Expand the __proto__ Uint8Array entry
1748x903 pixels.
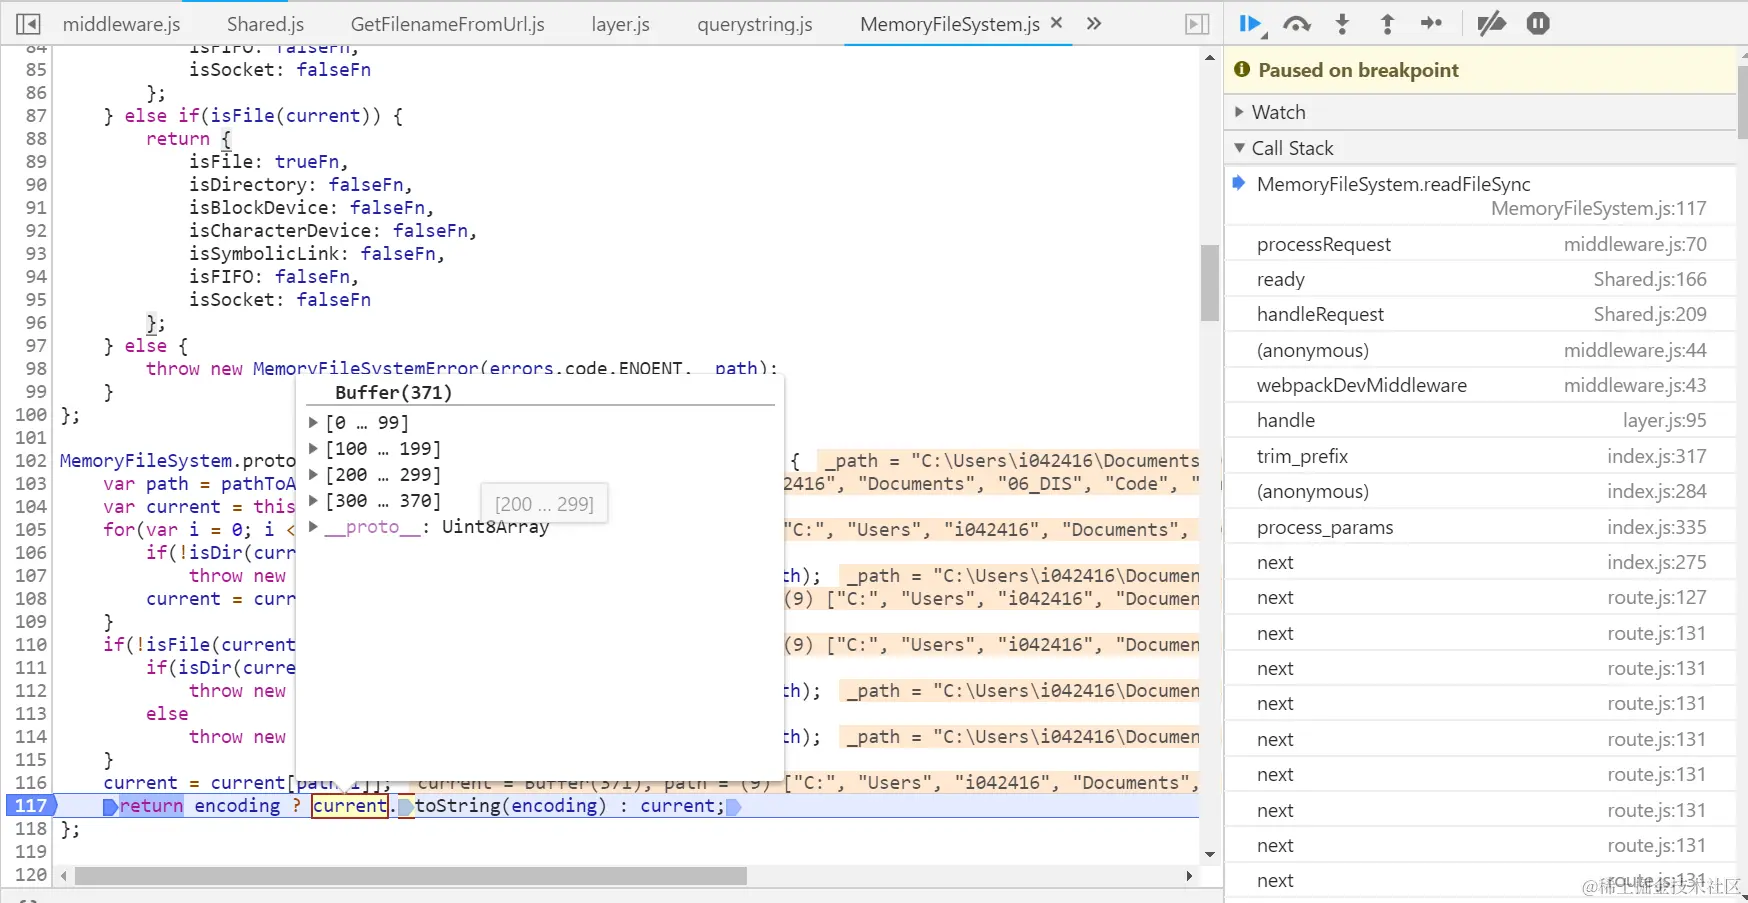pyautogui.click(x=313, y=527)
